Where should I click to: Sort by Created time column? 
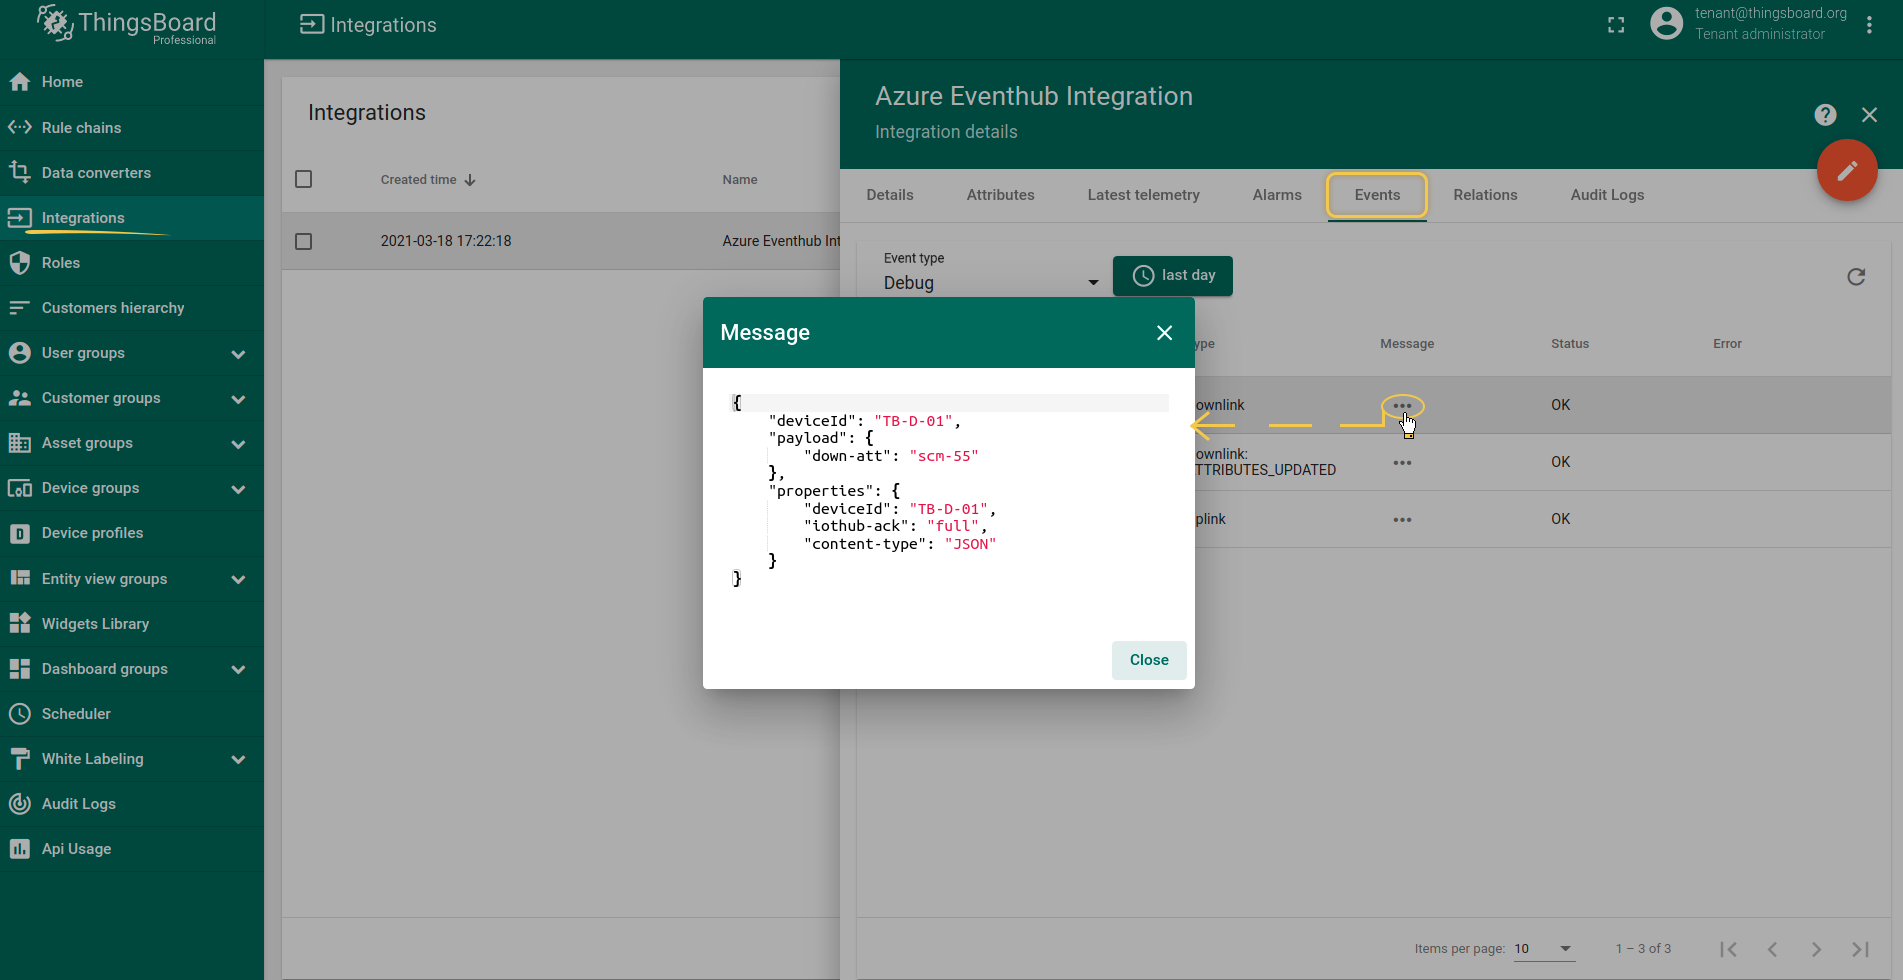(428, 180)
